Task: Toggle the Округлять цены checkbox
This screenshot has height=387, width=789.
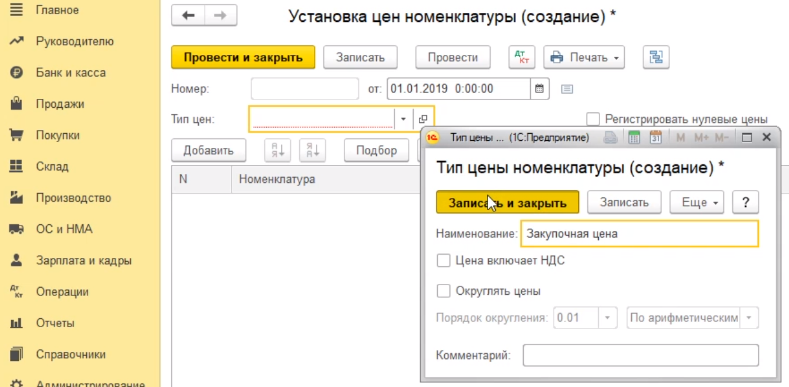Action: point(443,291)
